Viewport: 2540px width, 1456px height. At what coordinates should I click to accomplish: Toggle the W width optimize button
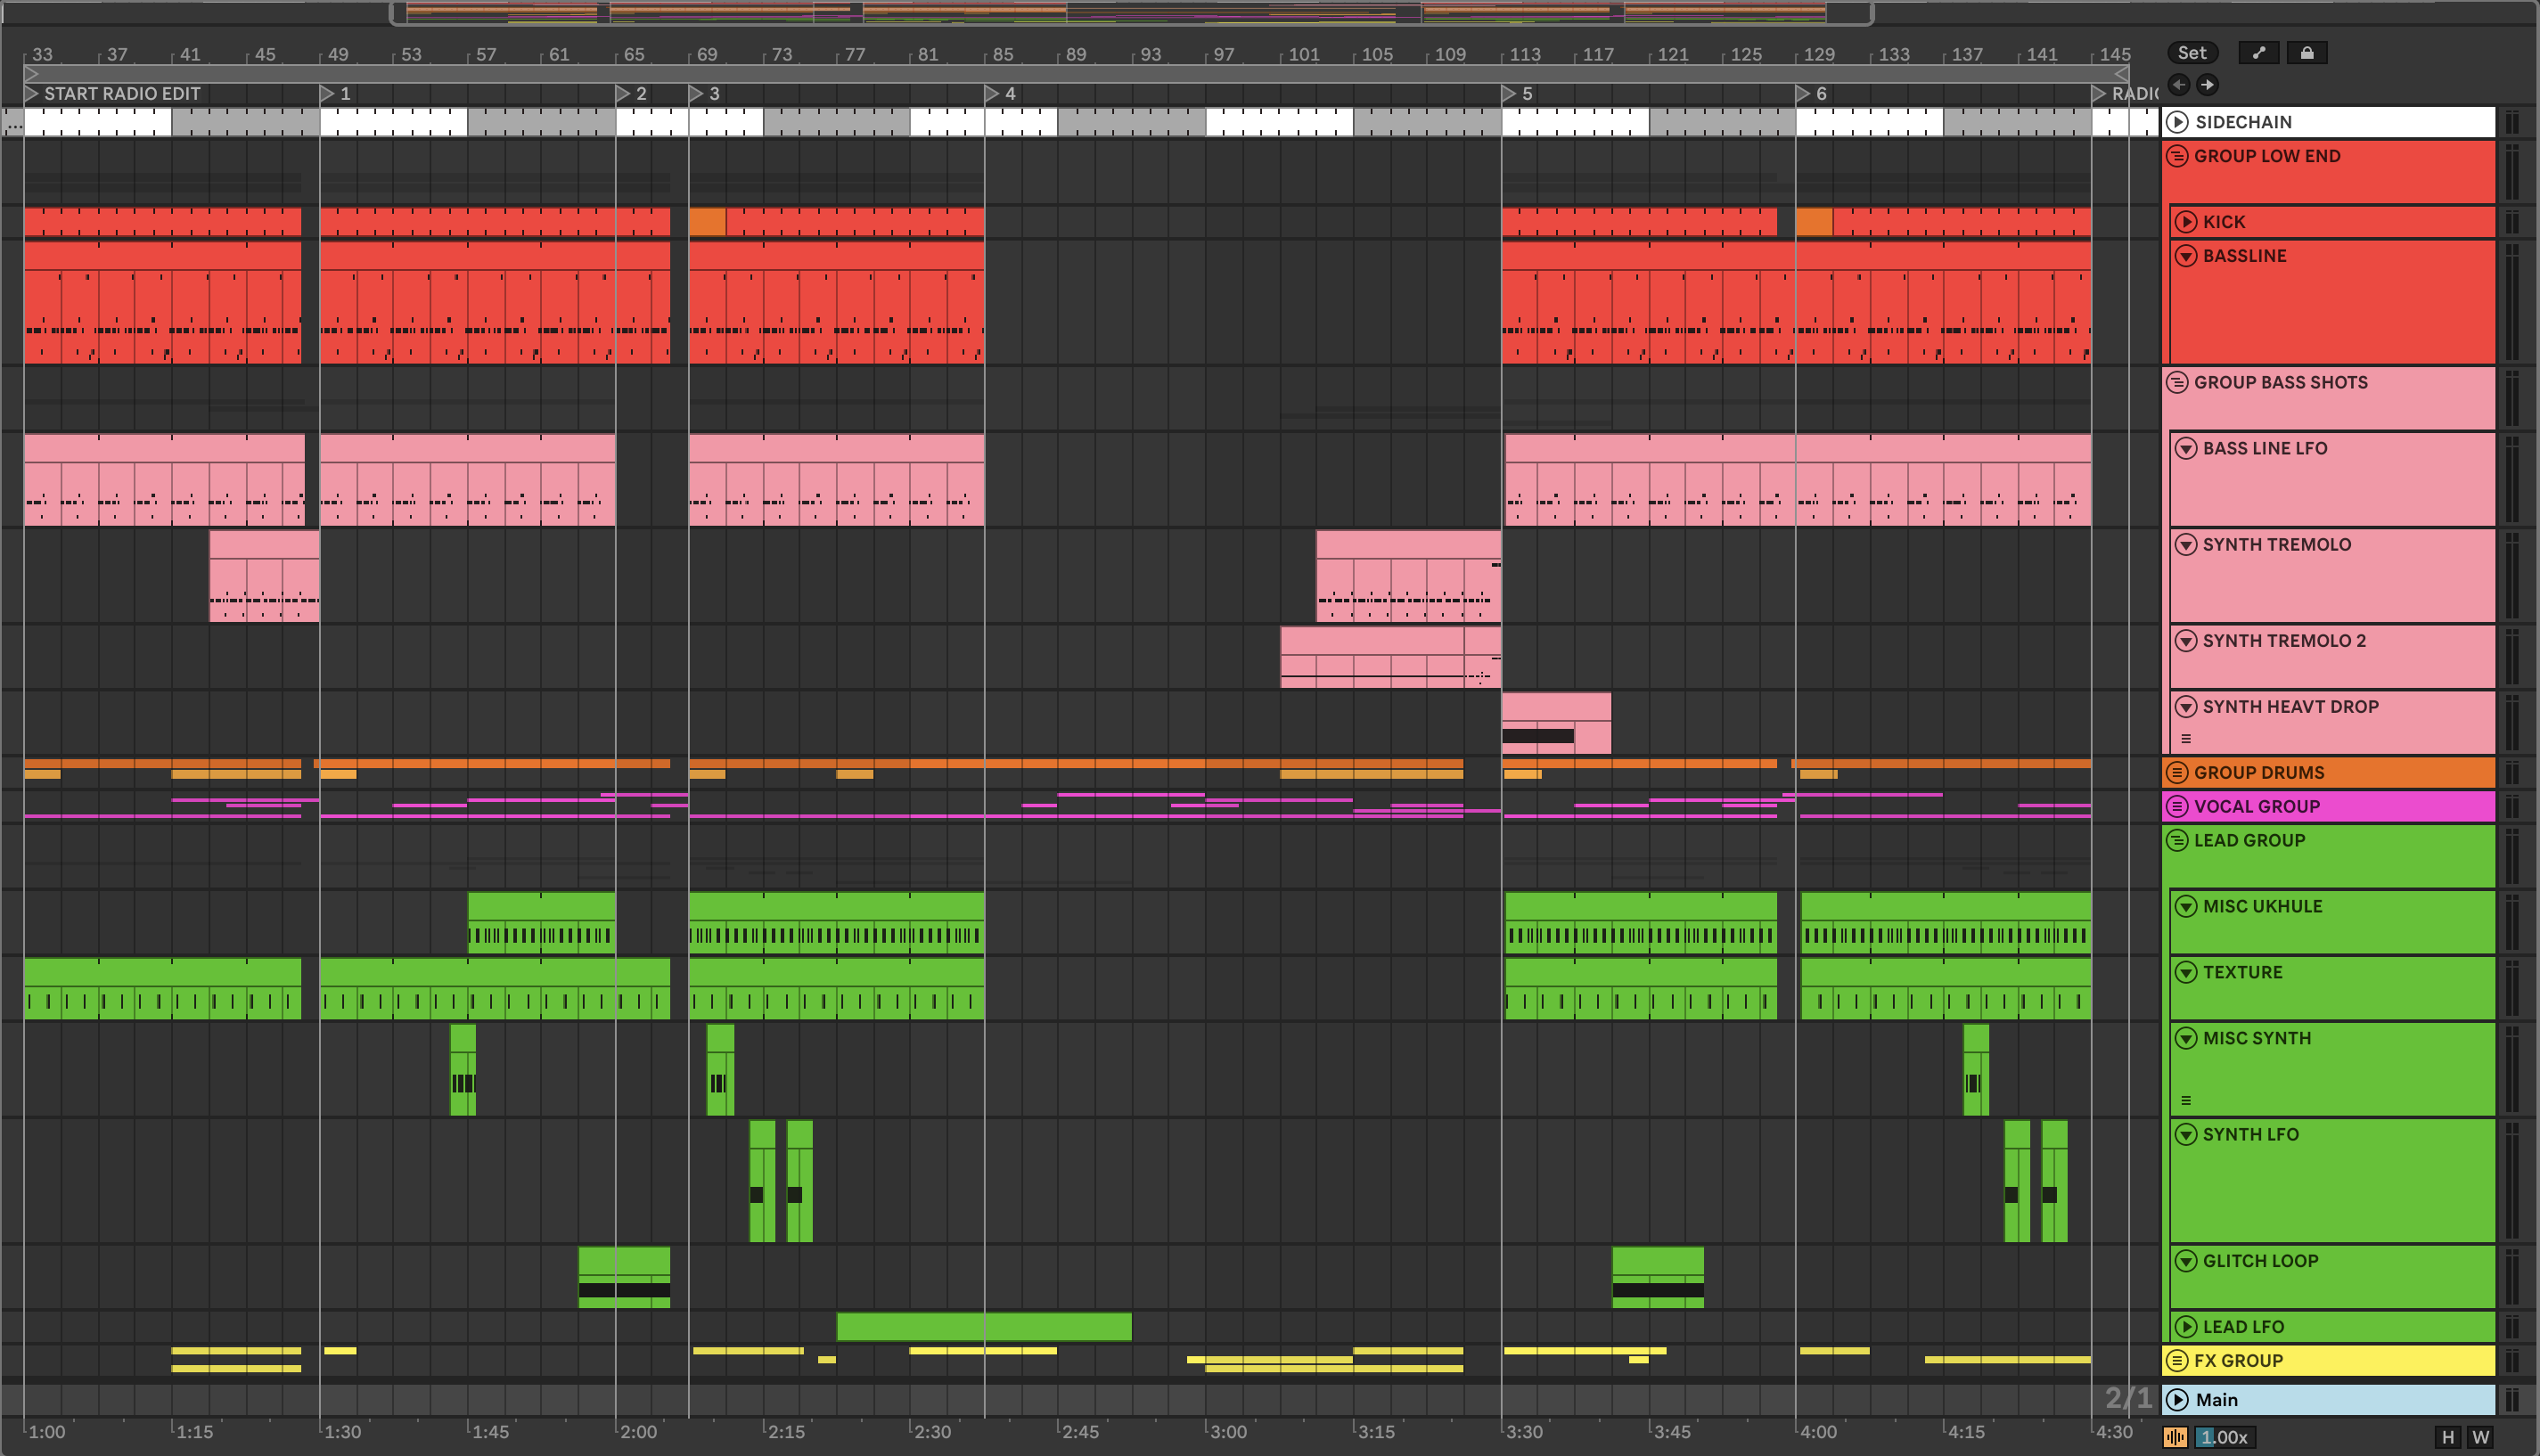(2481, 1437)
